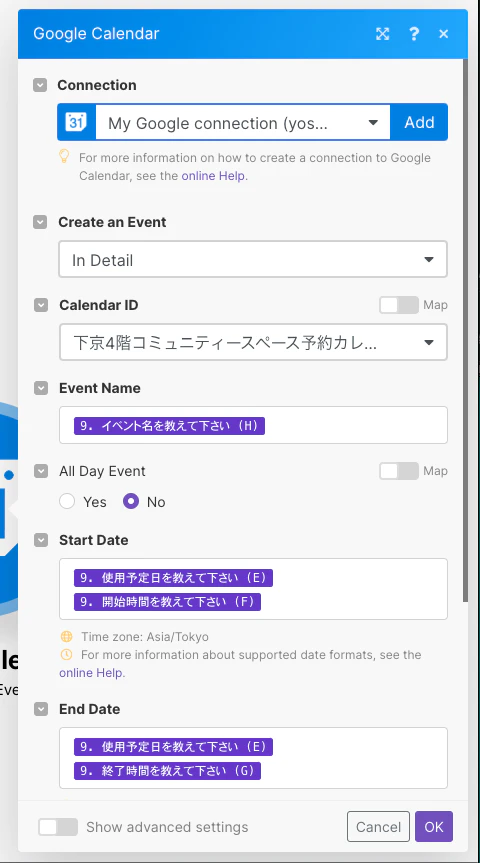Viewport: 480px width, 863px height.
Task: Click the panel's vertical scrollbar
Action: [x=466, y=330]
